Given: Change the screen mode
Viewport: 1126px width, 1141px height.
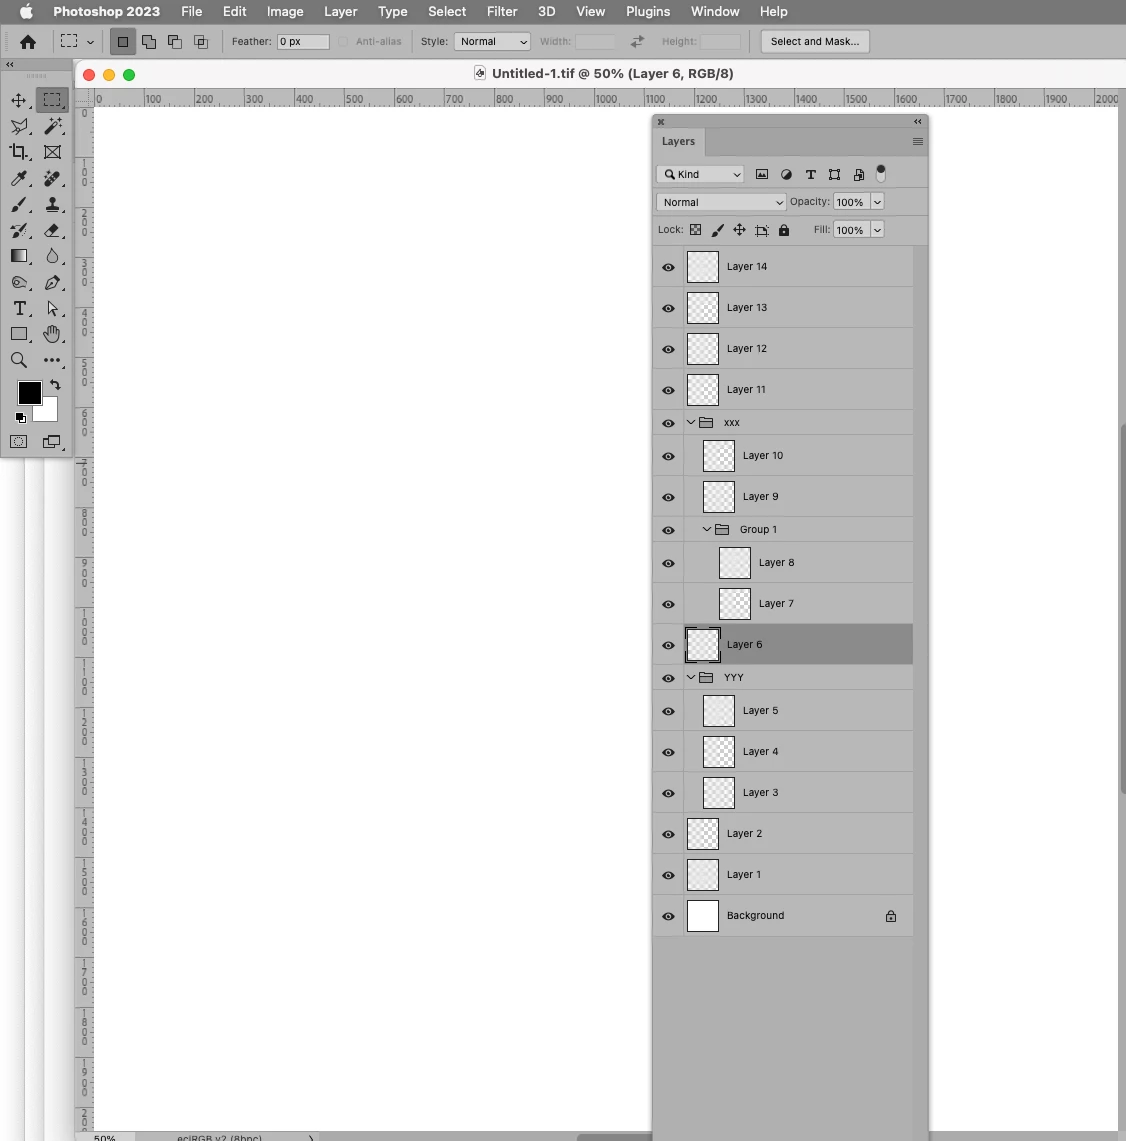Looking at the screenshot, I should (x=52, y=442).
